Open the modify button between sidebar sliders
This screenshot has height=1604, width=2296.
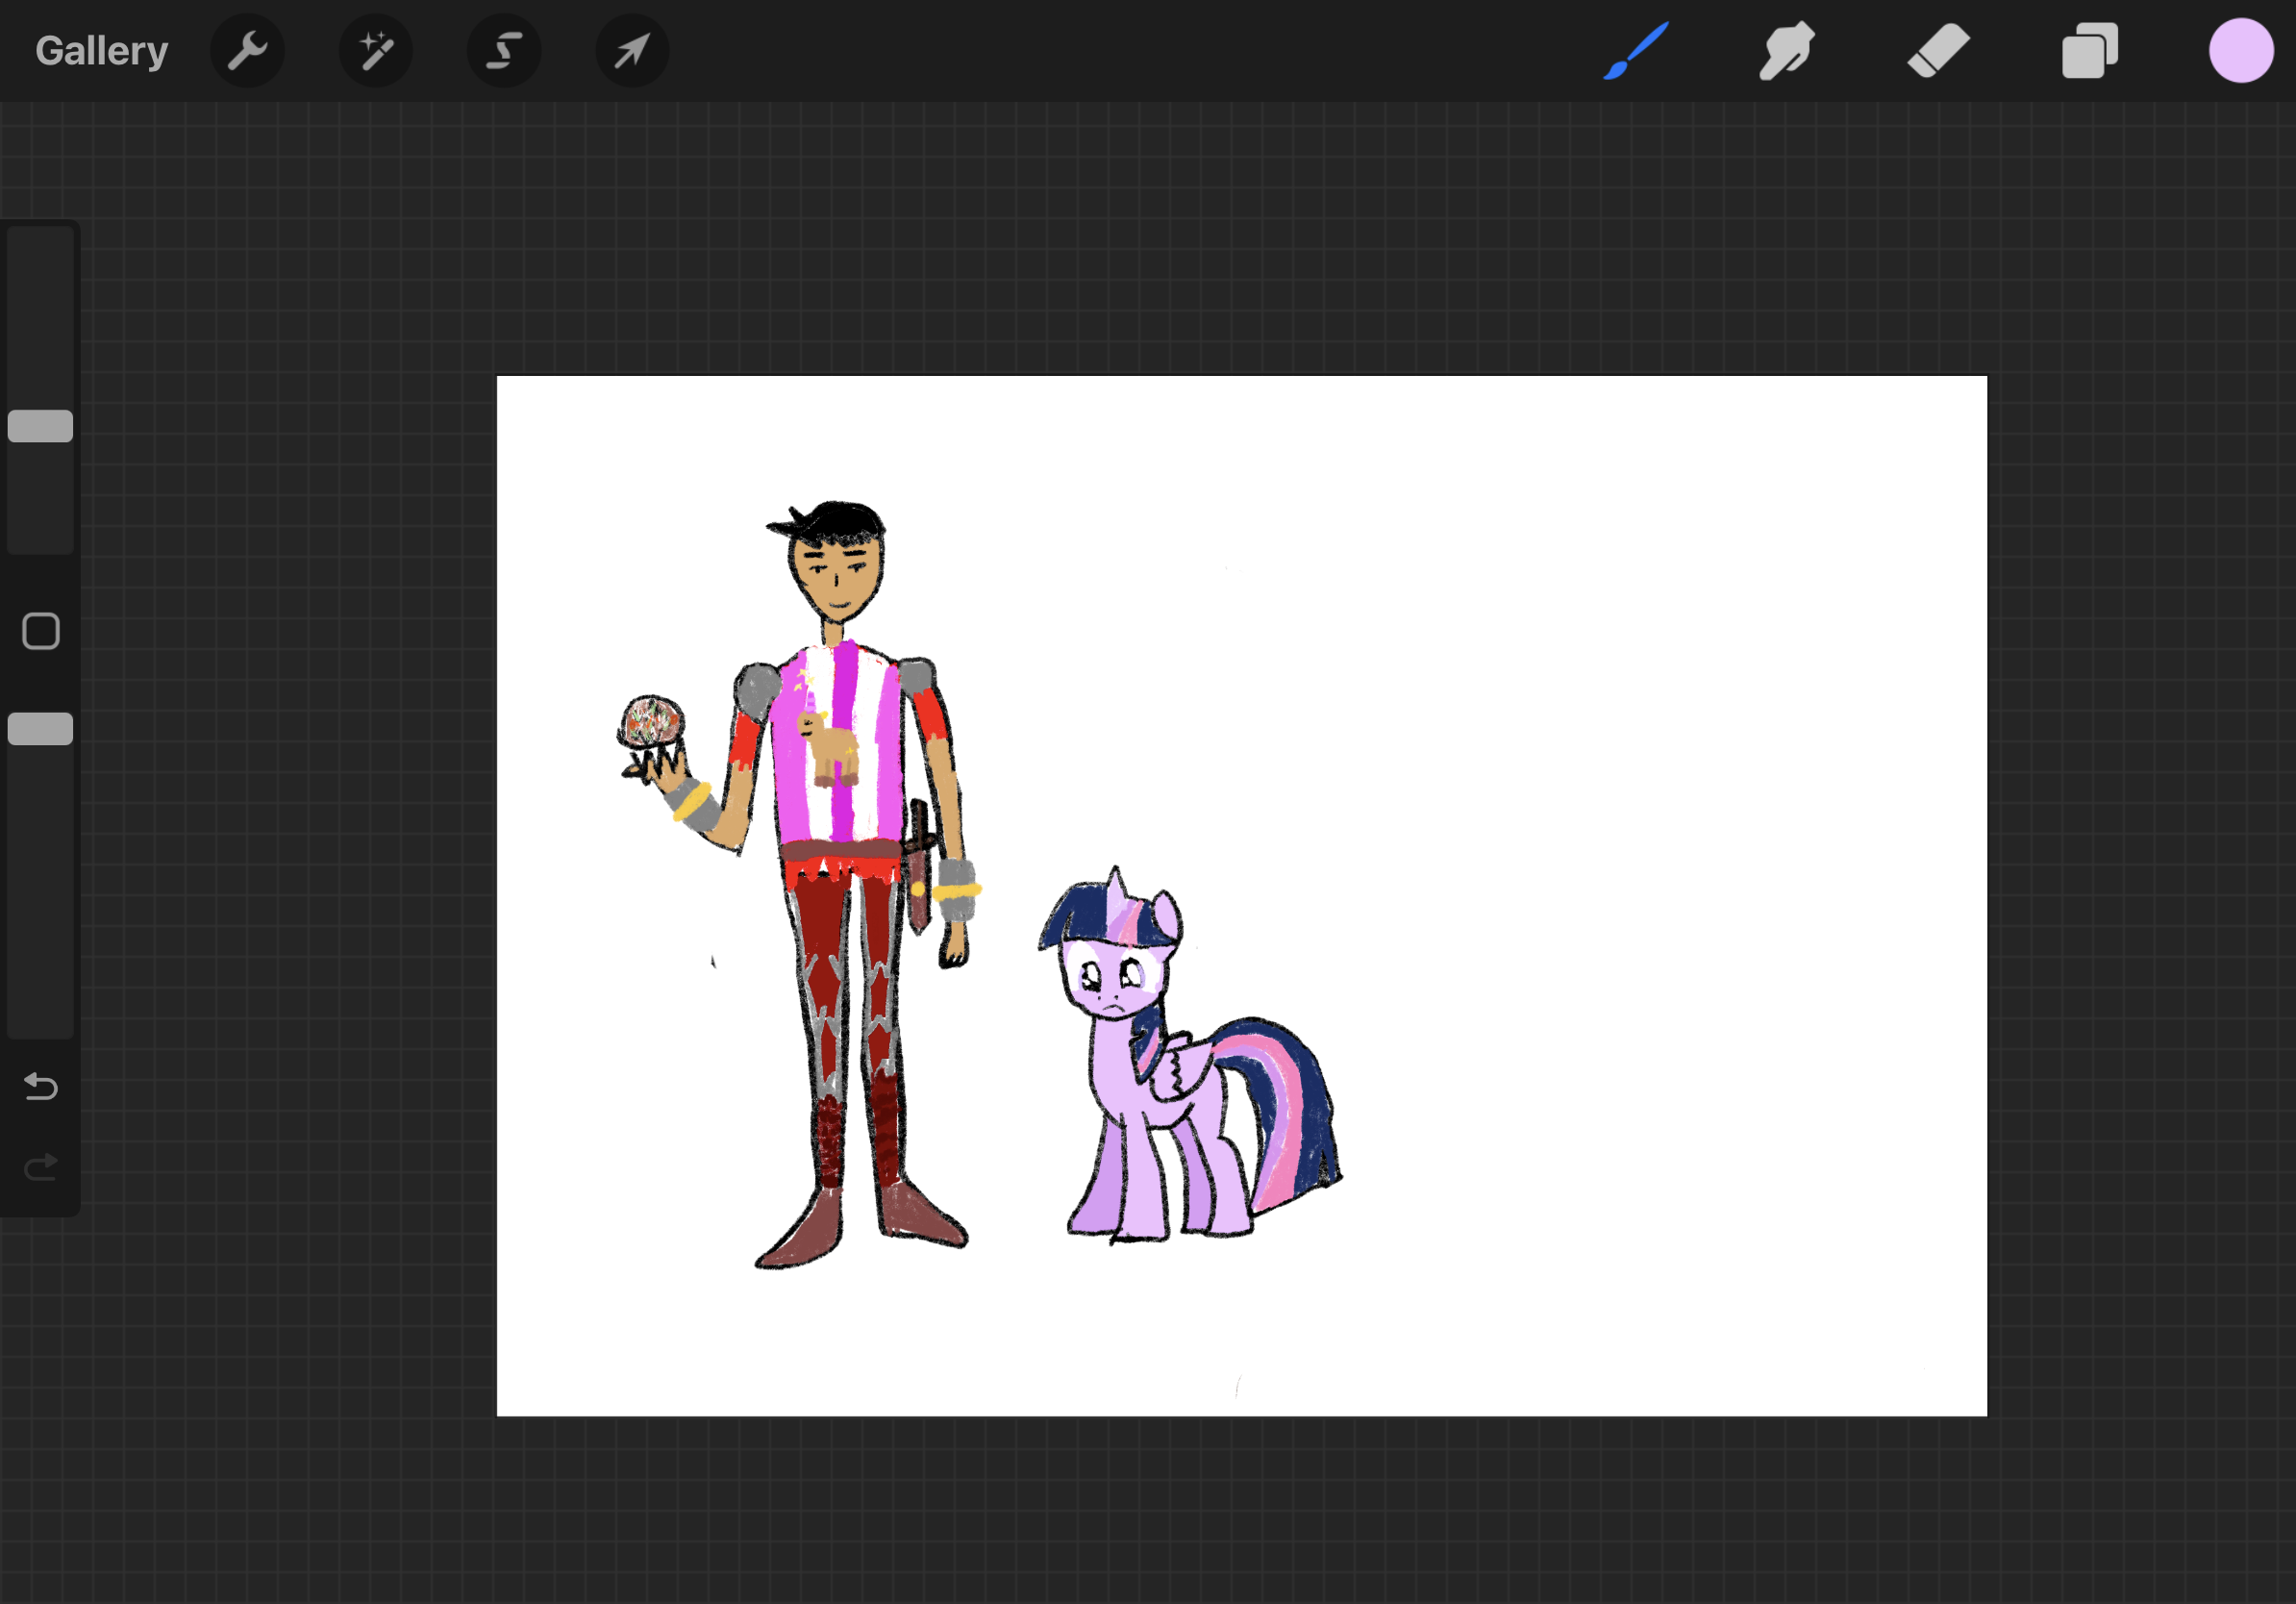[x=40, y=630]
